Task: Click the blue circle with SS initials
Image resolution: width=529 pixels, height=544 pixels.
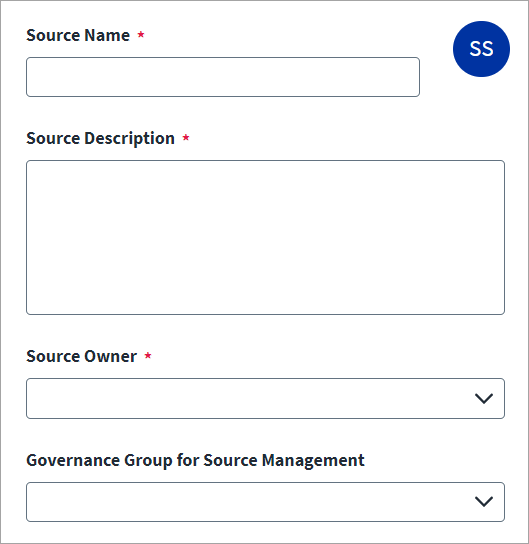Action: [x=481, y=49]
